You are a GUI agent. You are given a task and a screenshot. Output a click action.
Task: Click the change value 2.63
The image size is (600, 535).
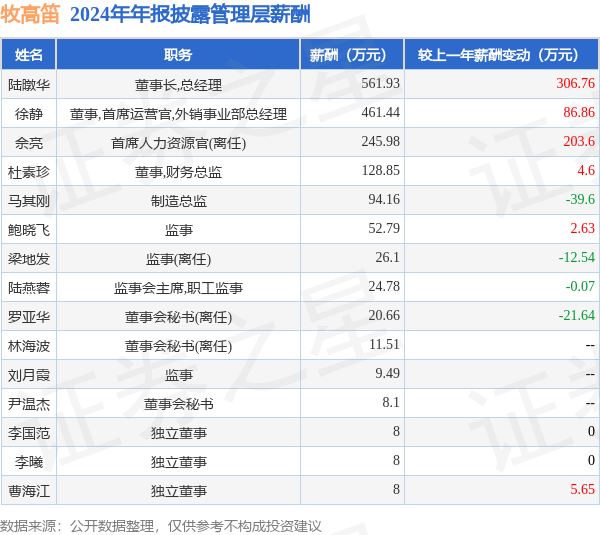click(x=582, y=228)
